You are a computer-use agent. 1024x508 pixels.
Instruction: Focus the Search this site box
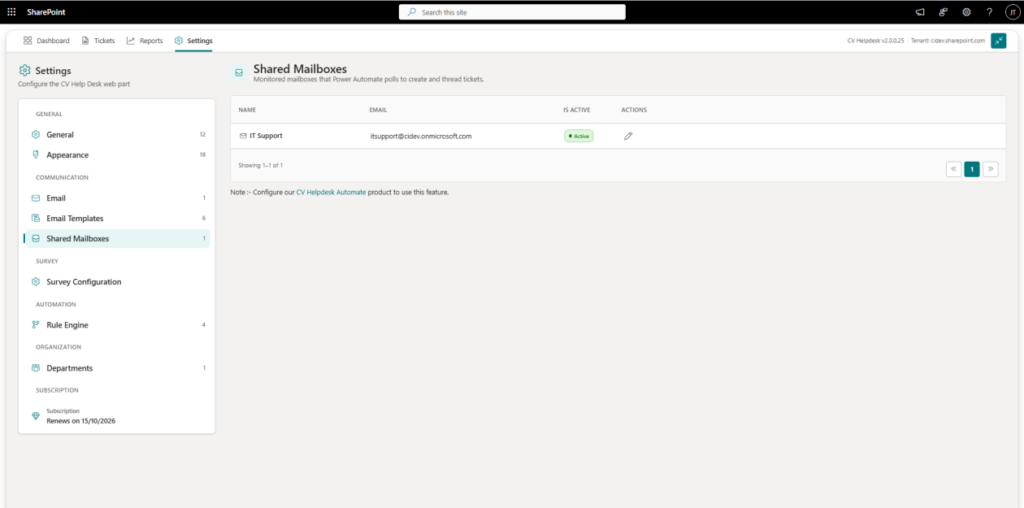click(512, 12)
